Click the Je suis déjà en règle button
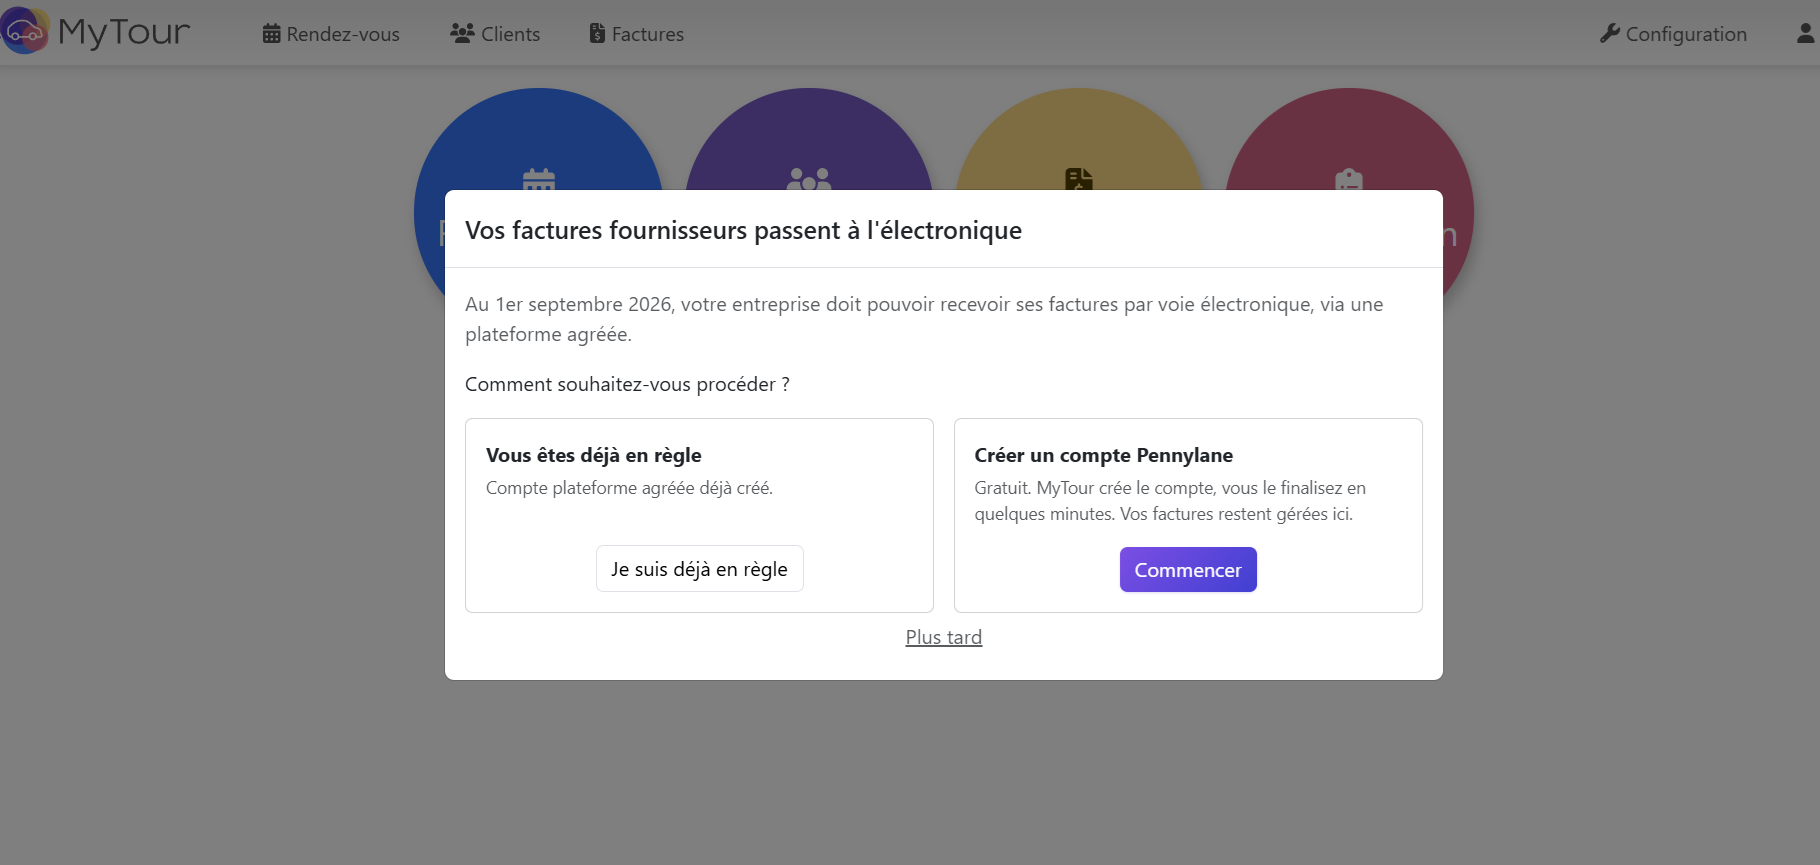The image size is (1820, 865). tap(700, 569)
